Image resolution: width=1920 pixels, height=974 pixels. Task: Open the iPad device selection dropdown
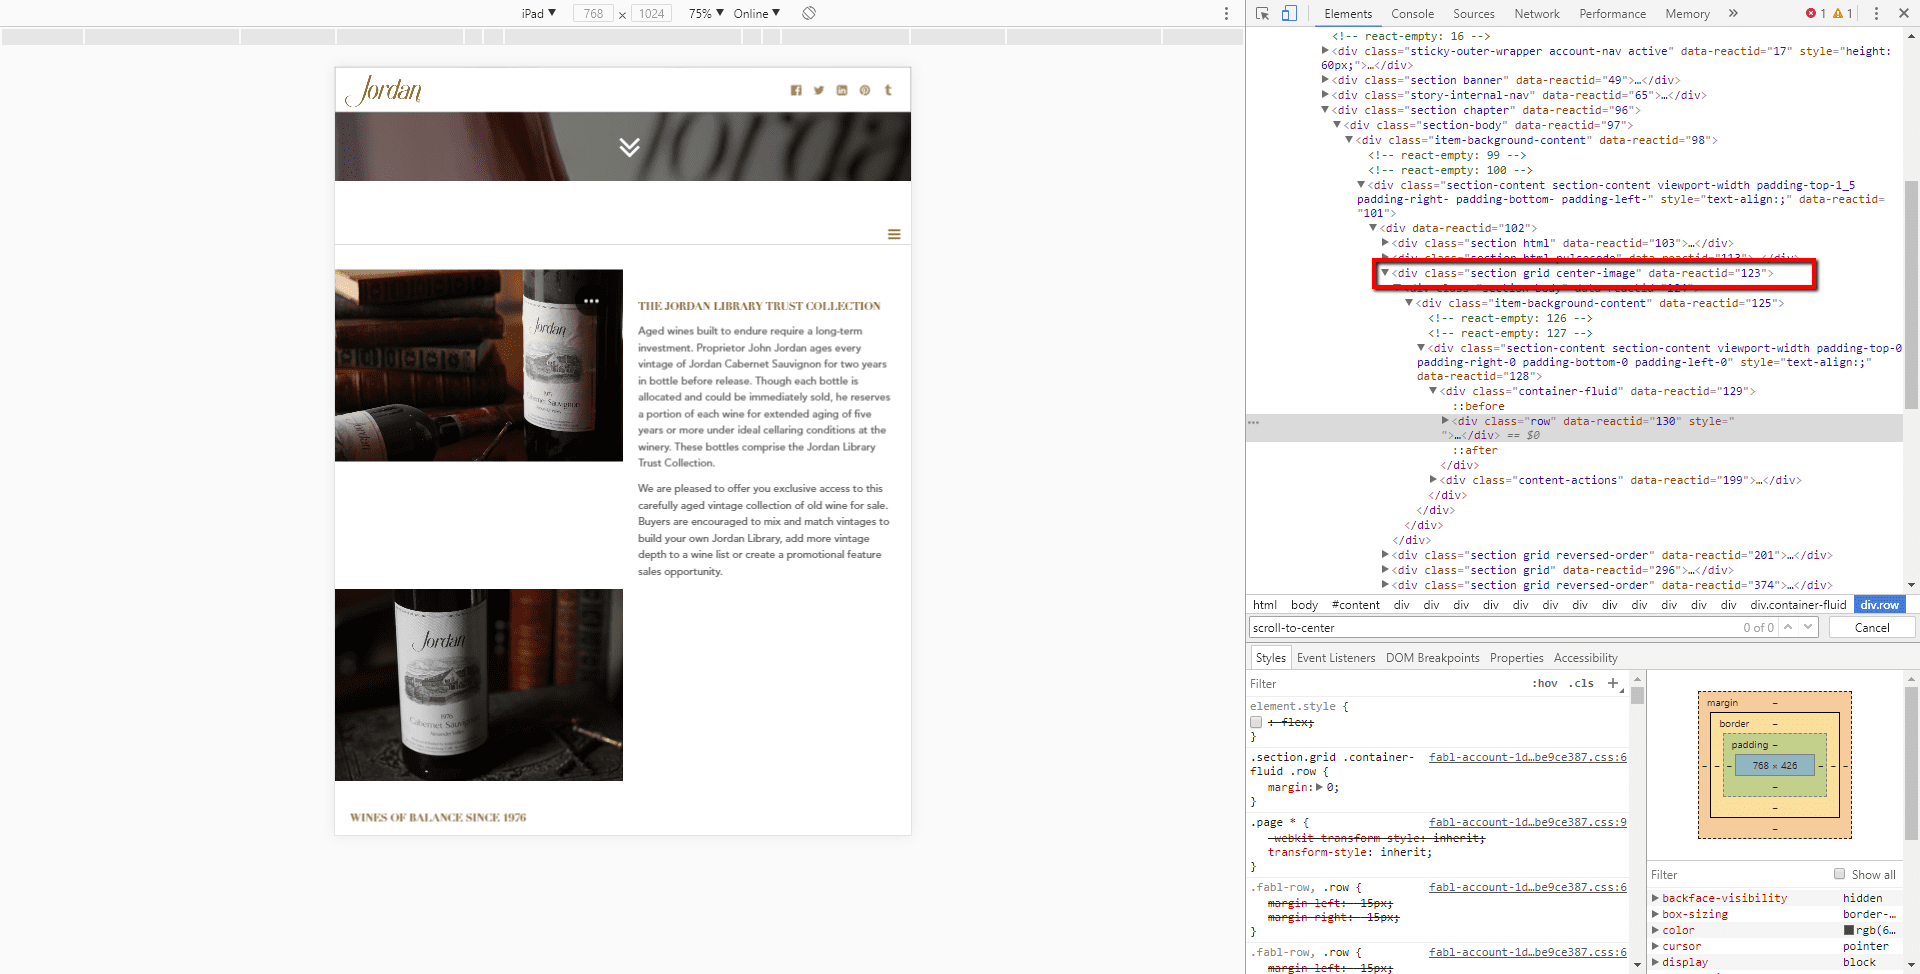click(538, 13)
